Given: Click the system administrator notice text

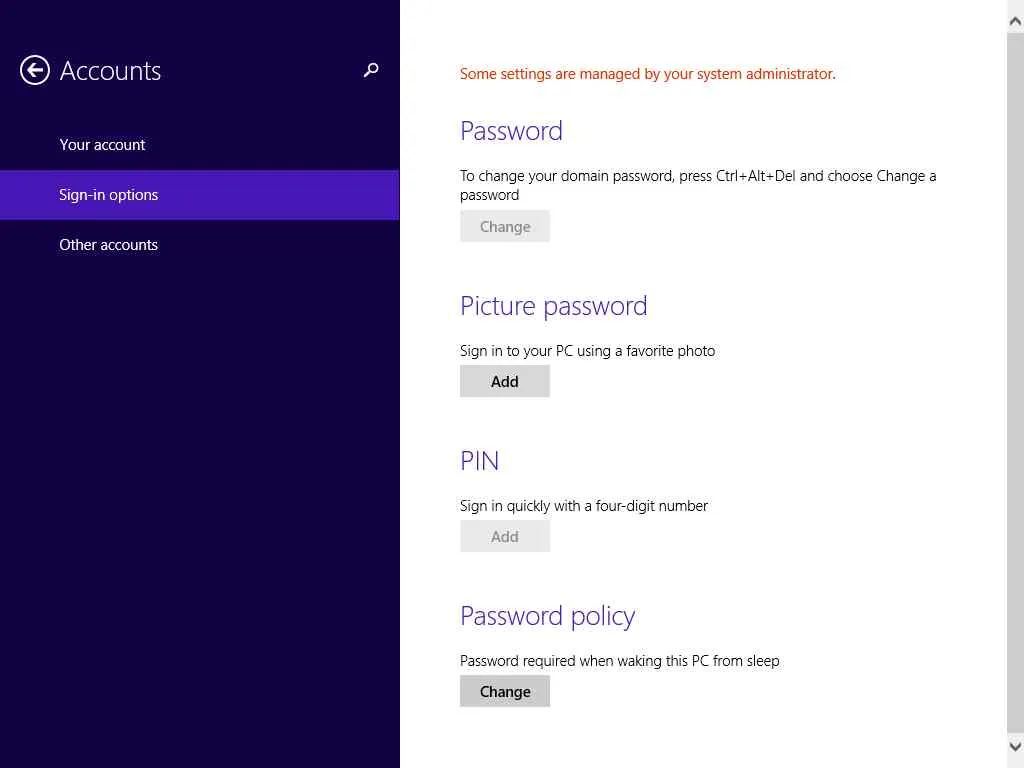Looking at the screenshot, I should point(647,74).
